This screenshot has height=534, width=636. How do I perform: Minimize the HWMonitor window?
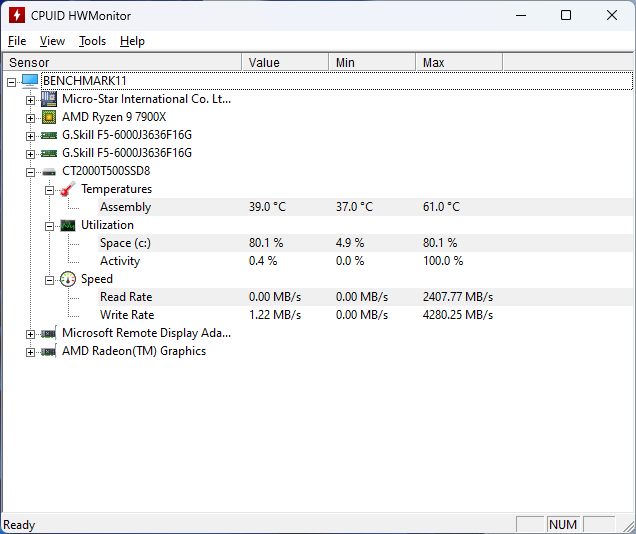pos(521,15)
